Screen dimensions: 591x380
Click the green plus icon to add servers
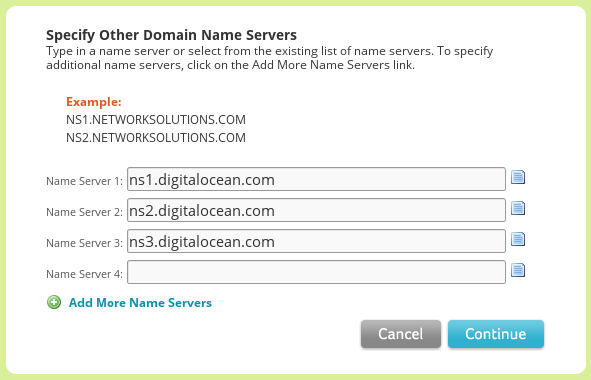tap(54, 302)
